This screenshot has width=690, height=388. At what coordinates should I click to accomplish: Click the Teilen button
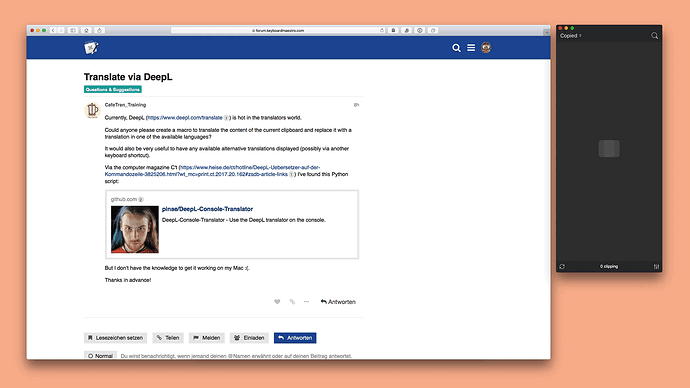click(168, 338)
